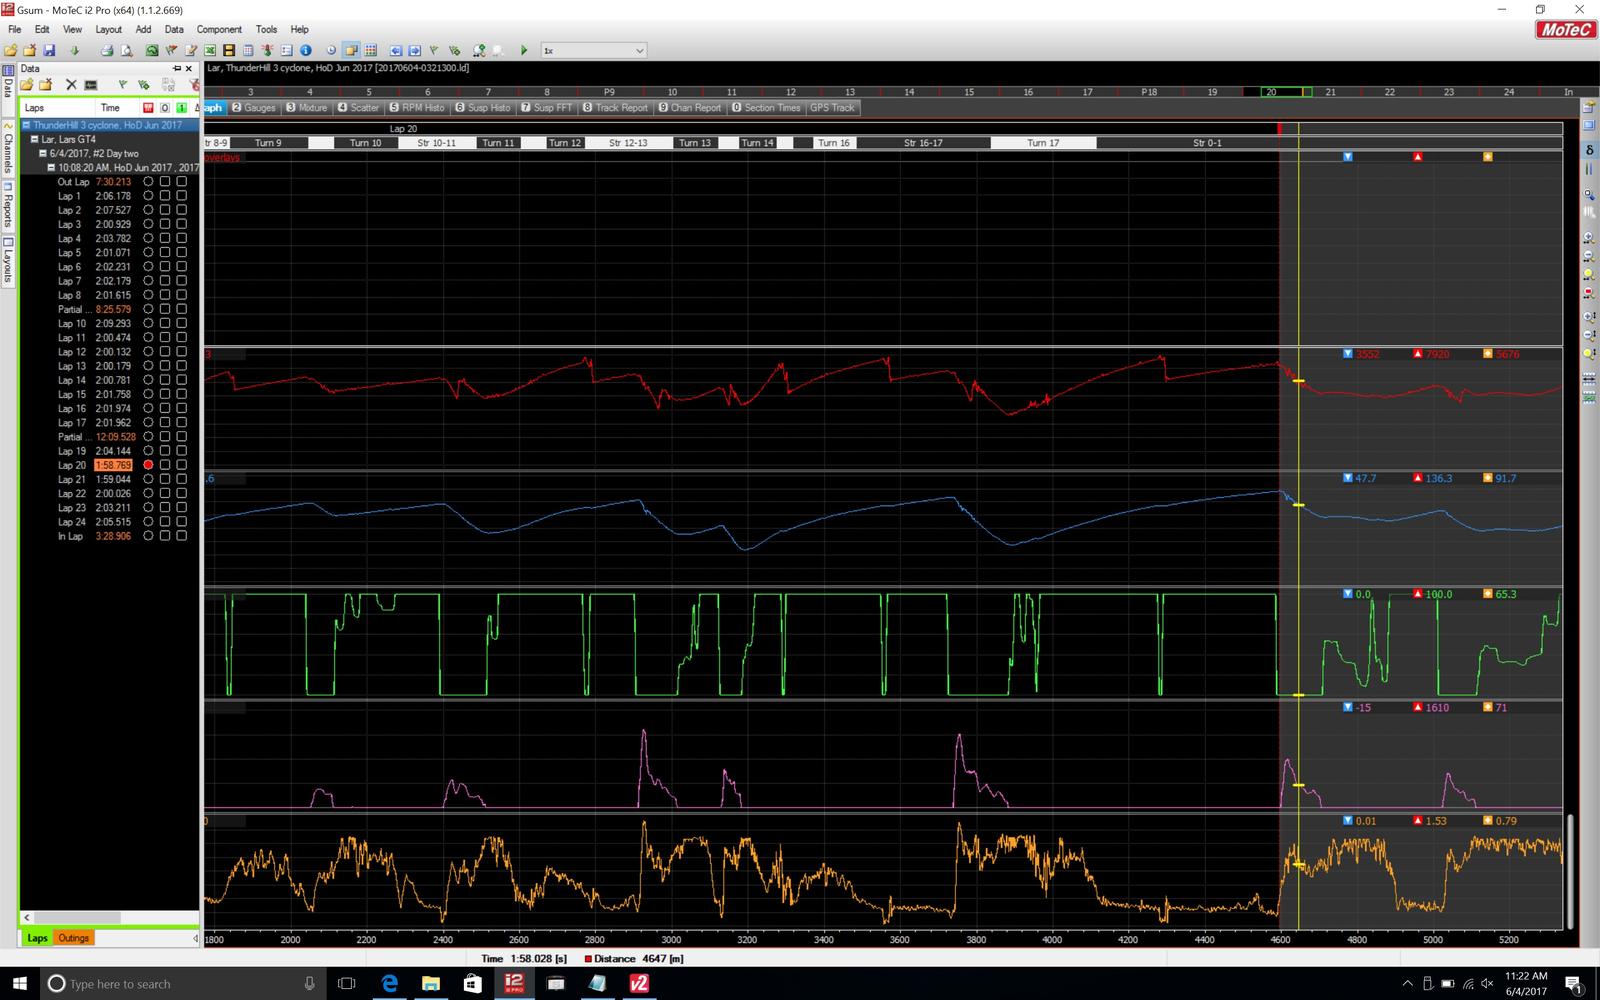Collapse the Lar, Lars GT4 node
Image resolution: width=1600 pixels, height=1000 pixels.
point(34,139)
